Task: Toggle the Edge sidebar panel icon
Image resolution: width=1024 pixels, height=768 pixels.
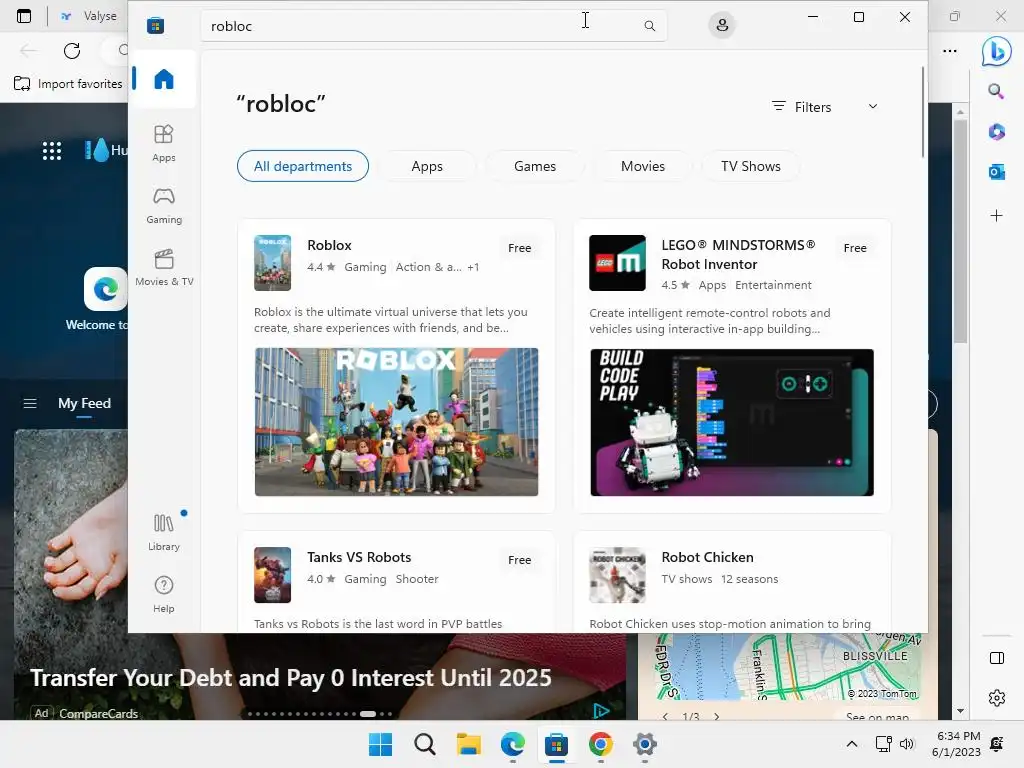Action: 997,658
